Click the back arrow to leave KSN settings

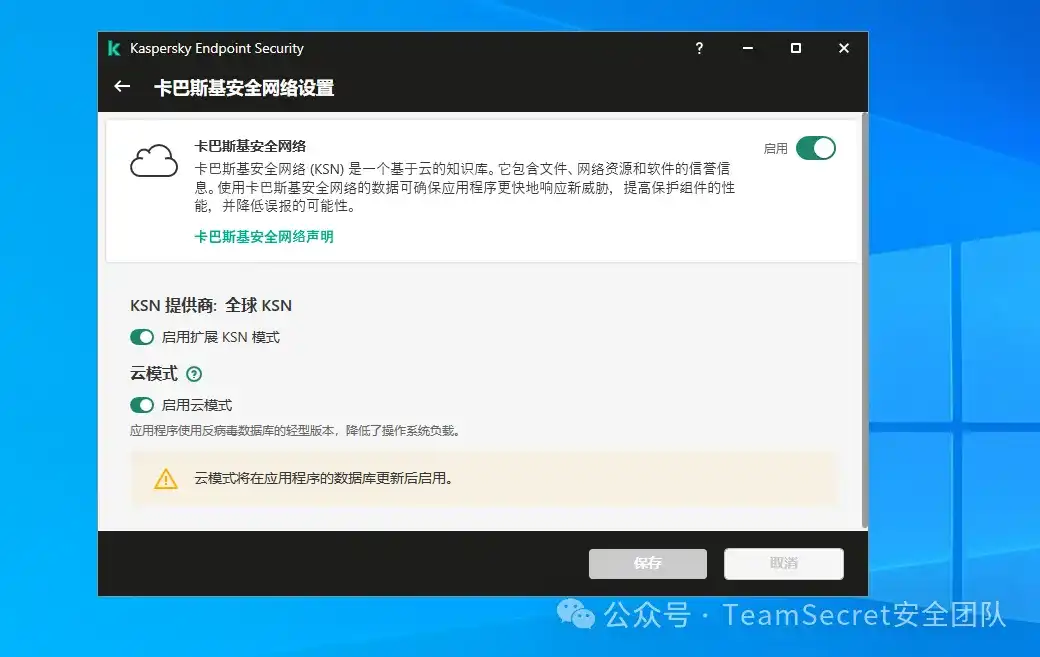click(x=121, y=87)
